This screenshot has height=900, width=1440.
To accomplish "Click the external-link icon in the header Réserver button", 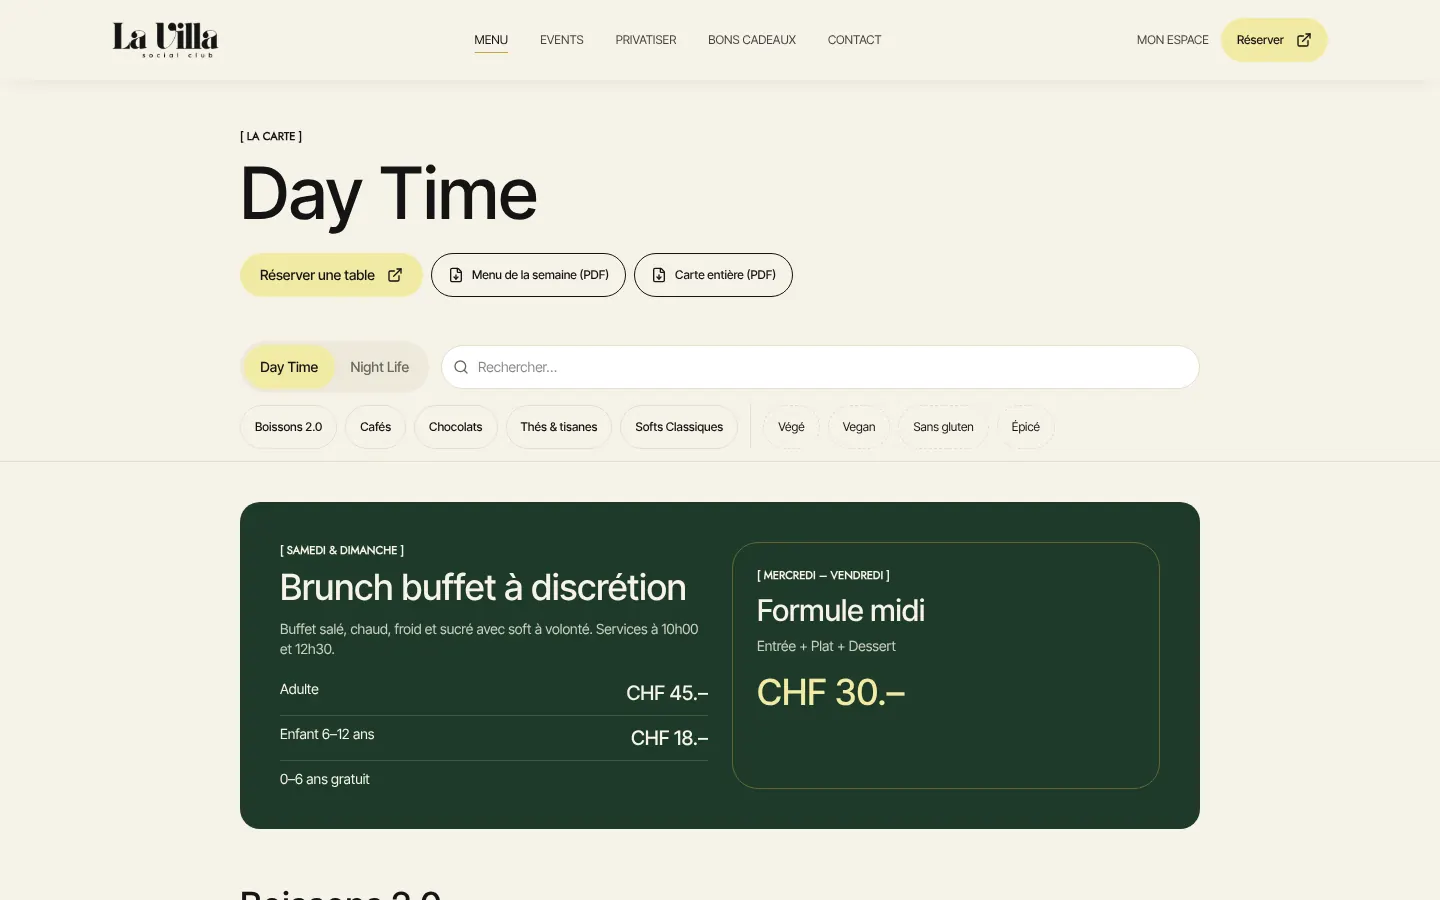I will click(x=1304, y=40).
